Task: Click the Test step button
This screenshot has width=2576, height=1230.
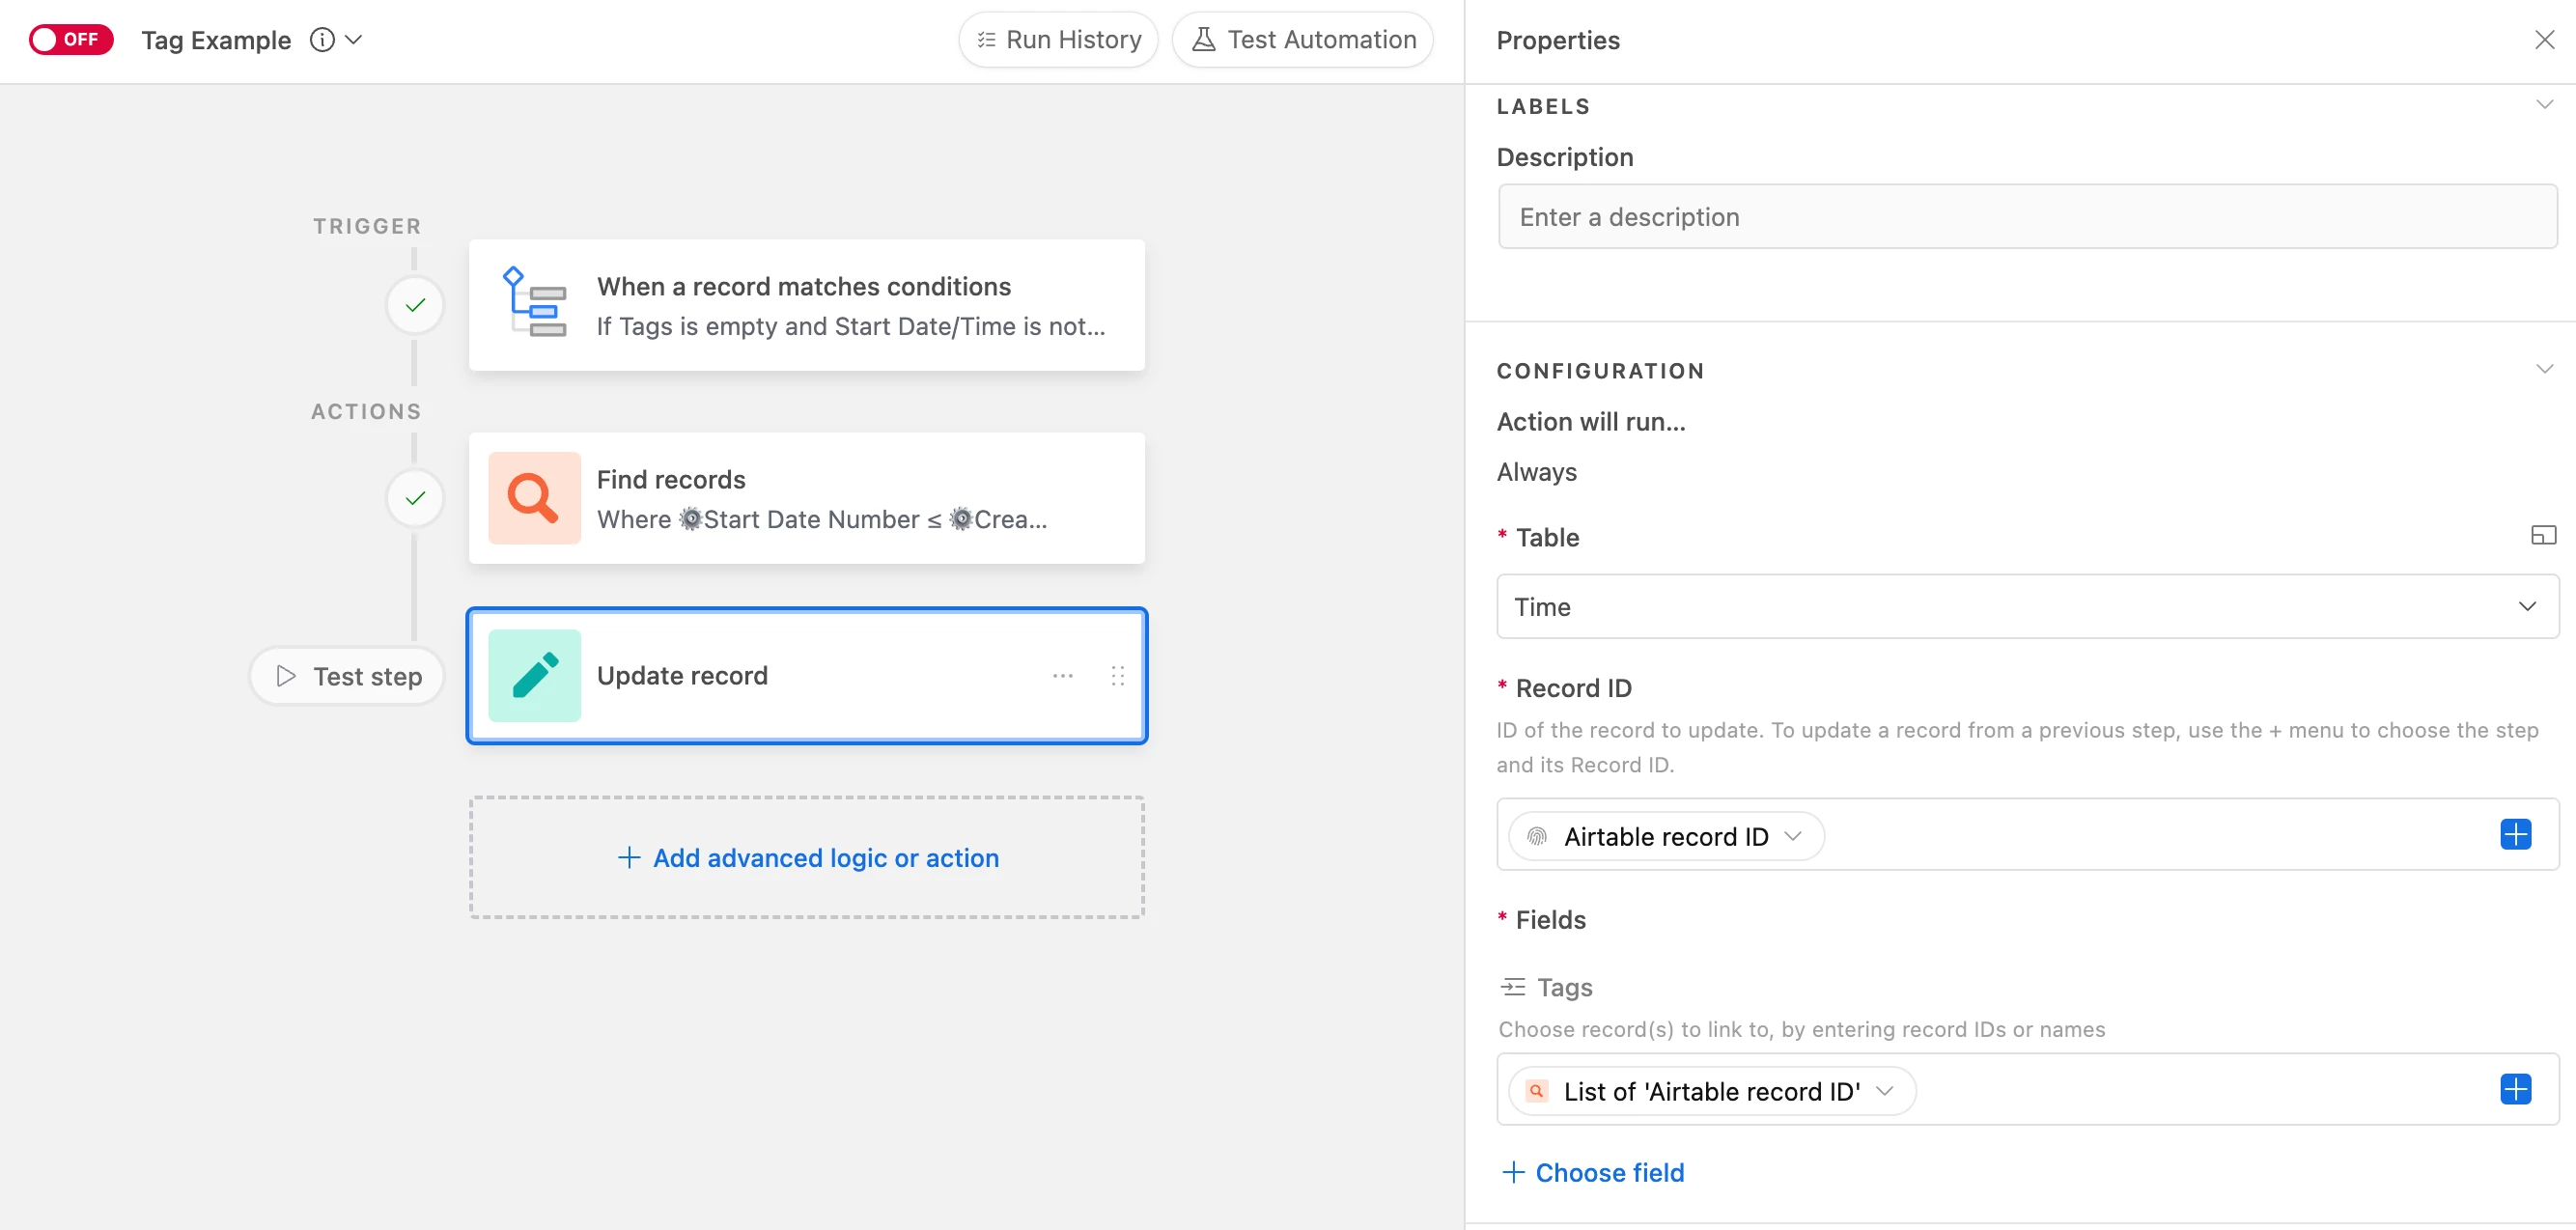Action: pos(348,676)
